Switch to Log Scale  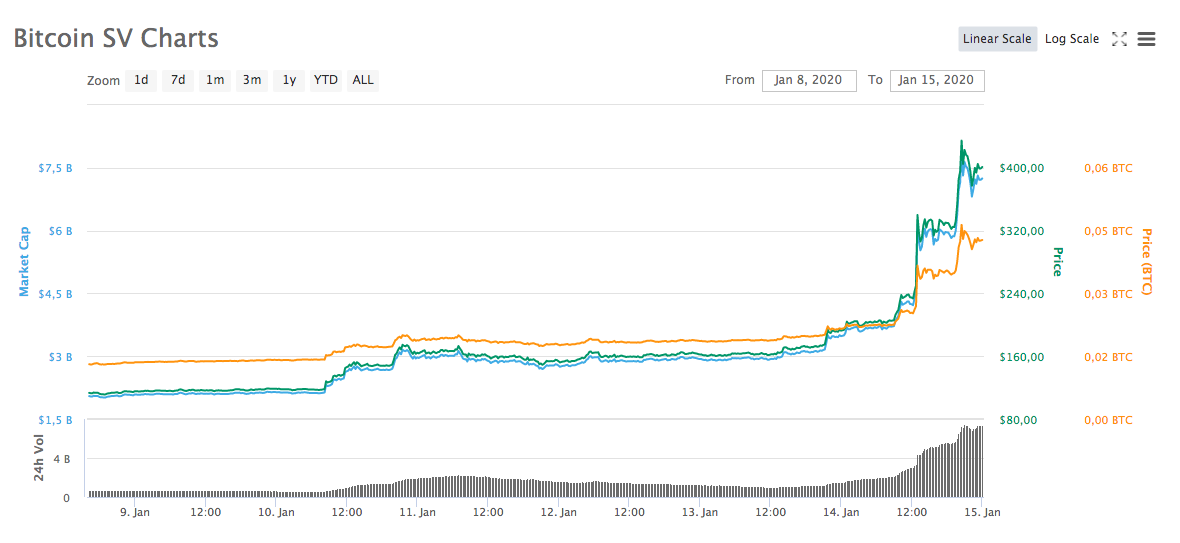click(1072, 39)
